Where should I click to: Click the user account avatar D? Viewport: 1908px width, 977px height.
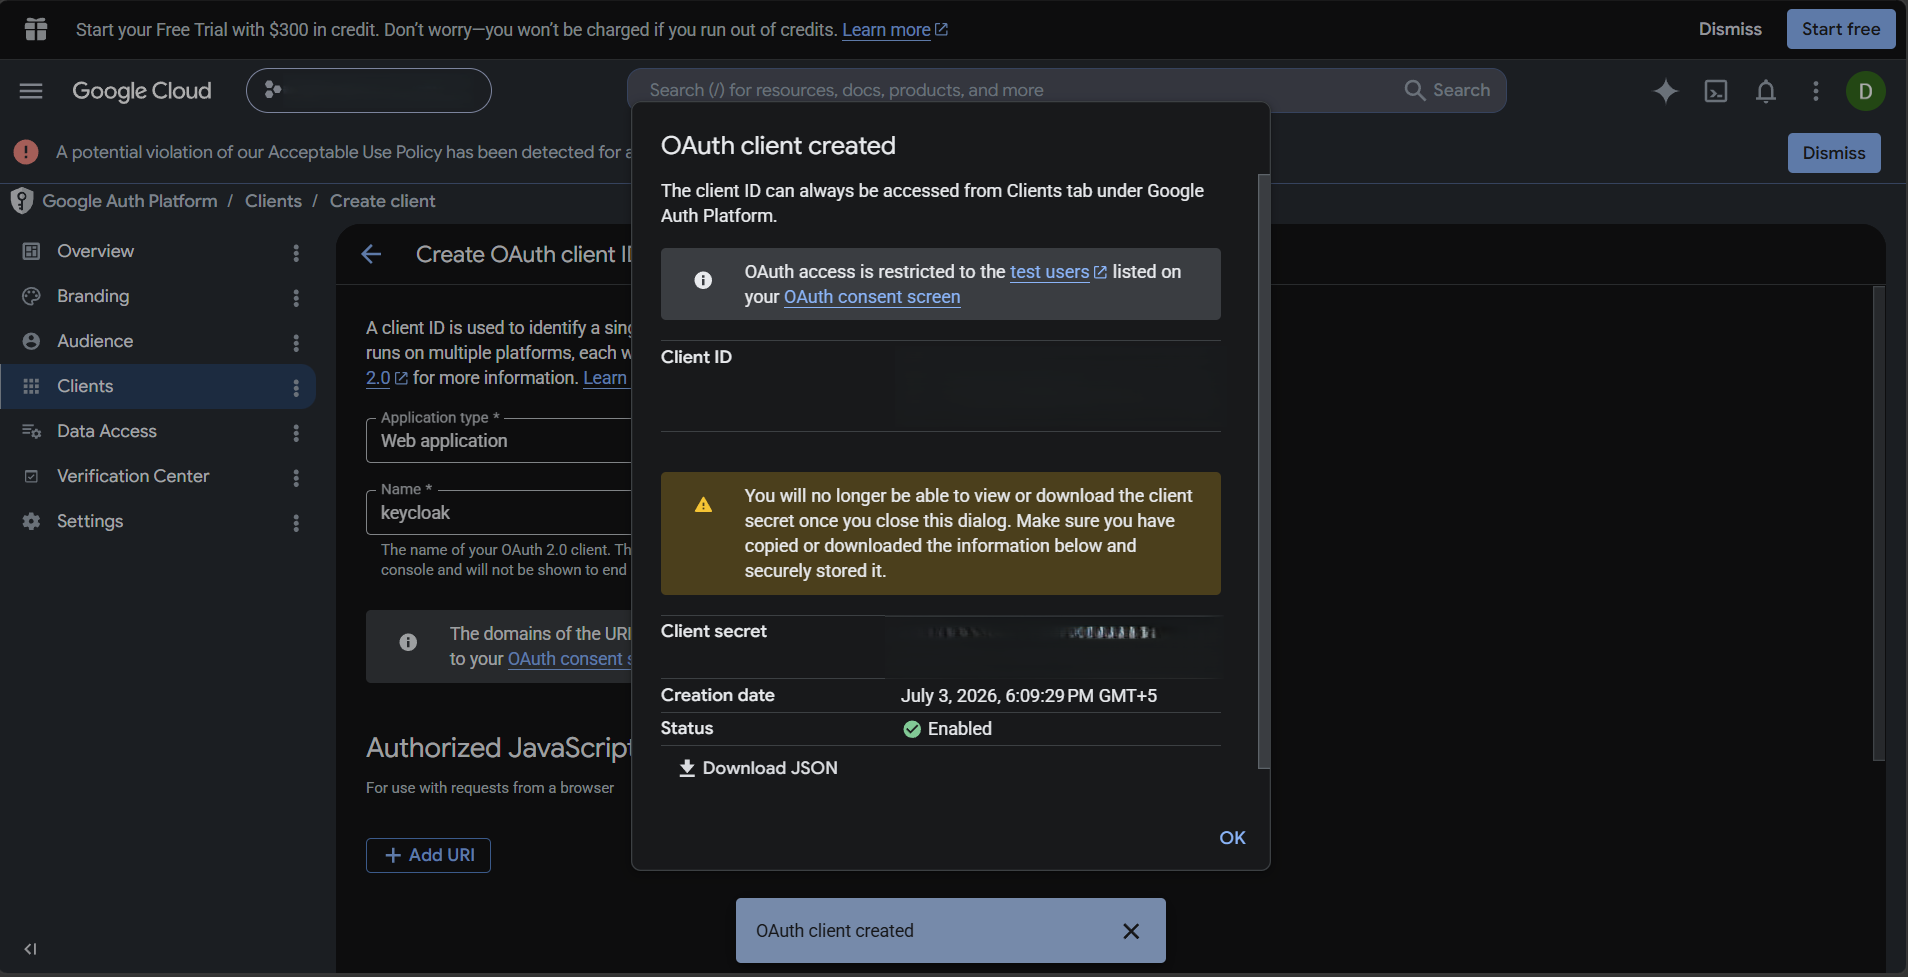[x=1865, y=91]
